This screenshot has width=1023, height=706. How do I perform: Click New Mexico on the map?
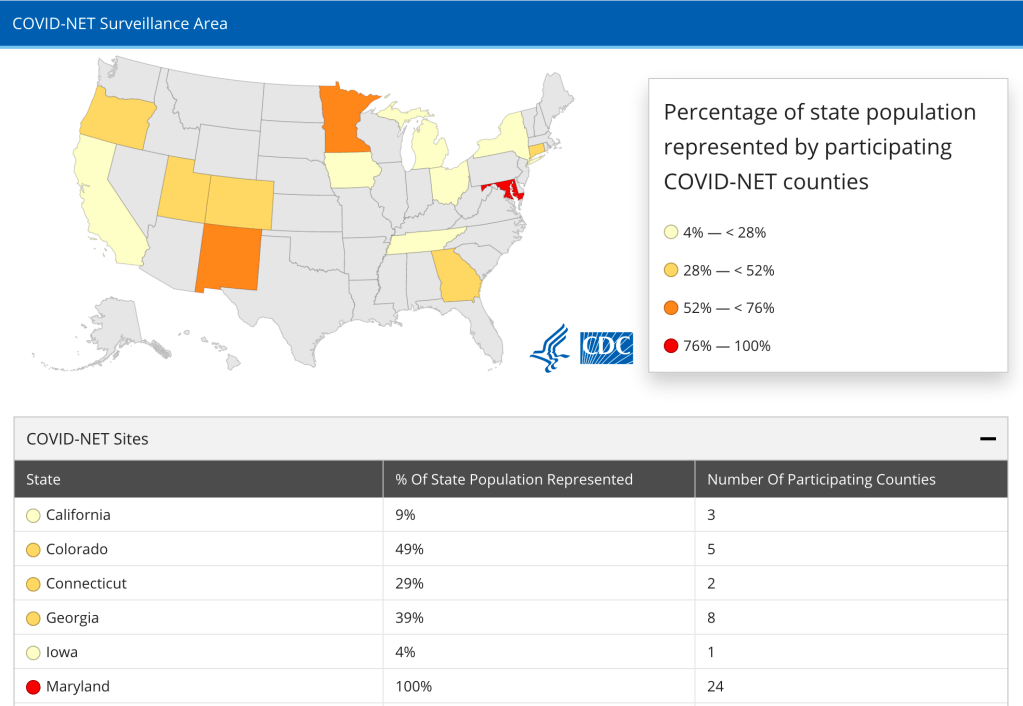234,257
